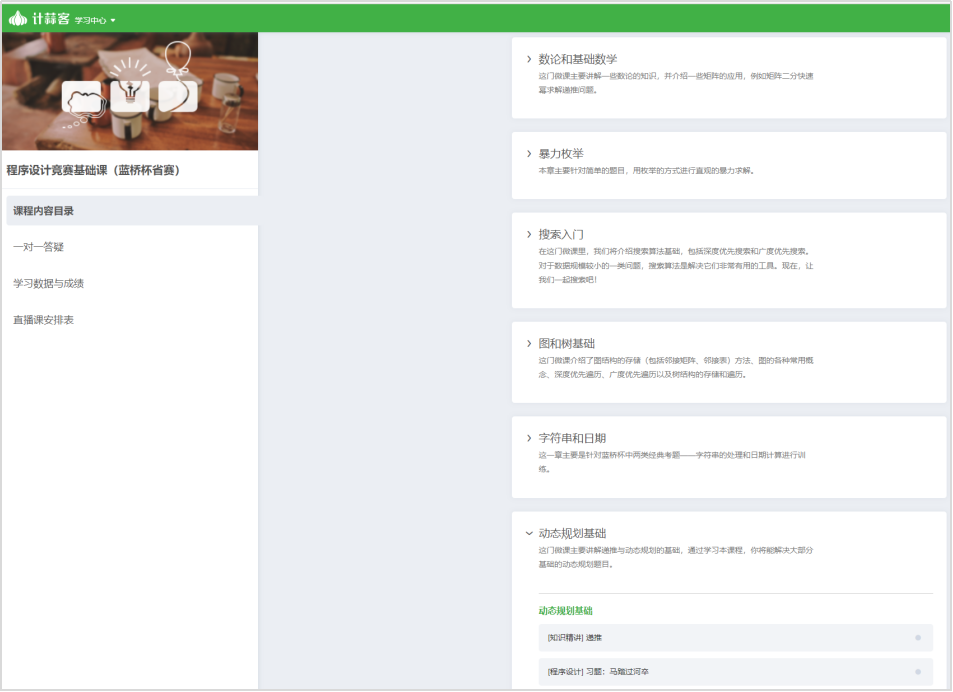Expand the 图和树基础 chapter chevron
This screenshot has height=692, width=953.
tap(529, 343)
